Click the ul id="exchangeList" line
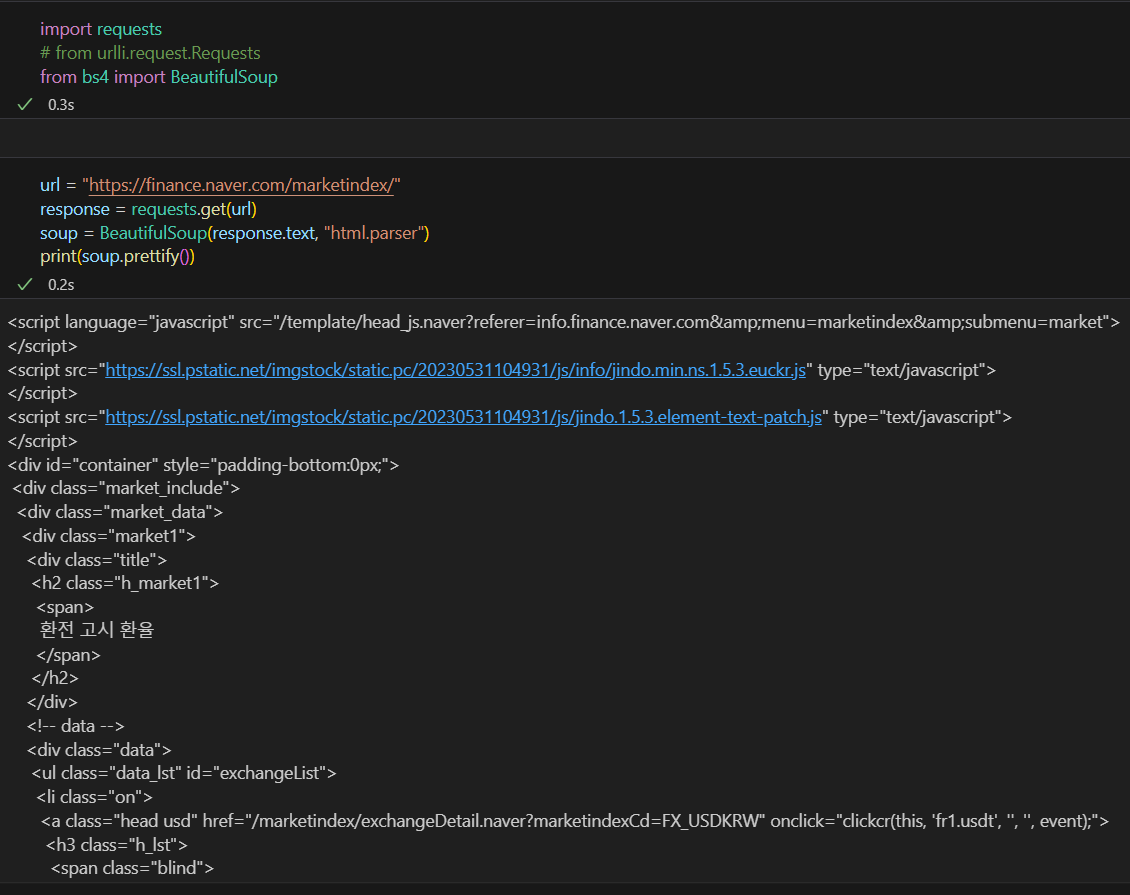The height and width of the screenshot is (895, 1130). point(184,773)
